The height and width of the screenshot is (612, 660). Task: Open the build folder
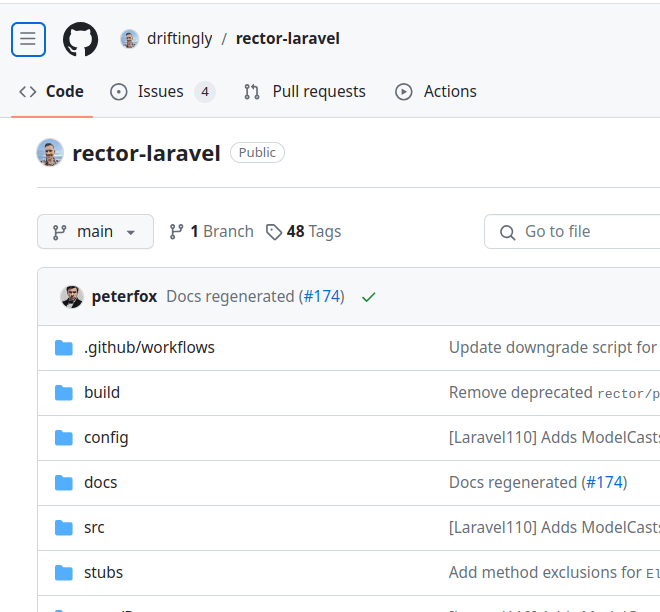[102, 393]
